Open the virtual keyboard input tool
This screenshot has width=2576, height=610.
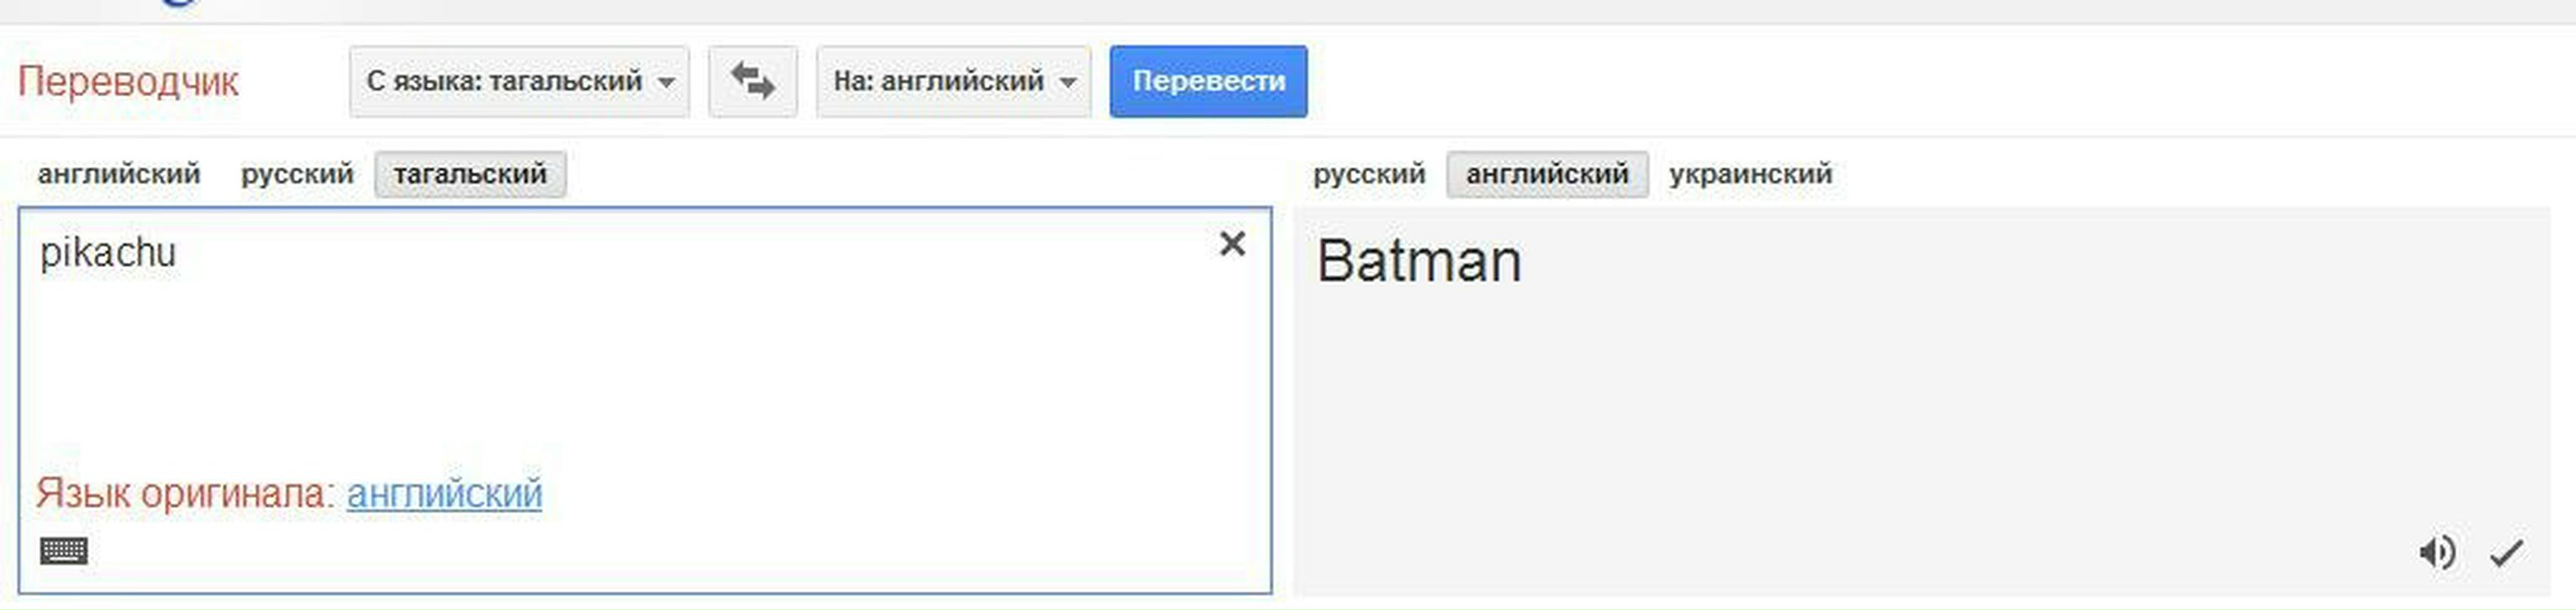click(x=64, y=551)
